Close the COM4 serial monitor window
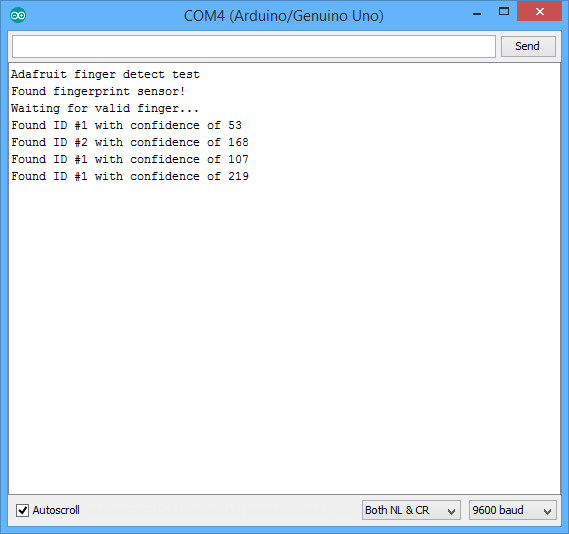 click(x=540, y=12)
